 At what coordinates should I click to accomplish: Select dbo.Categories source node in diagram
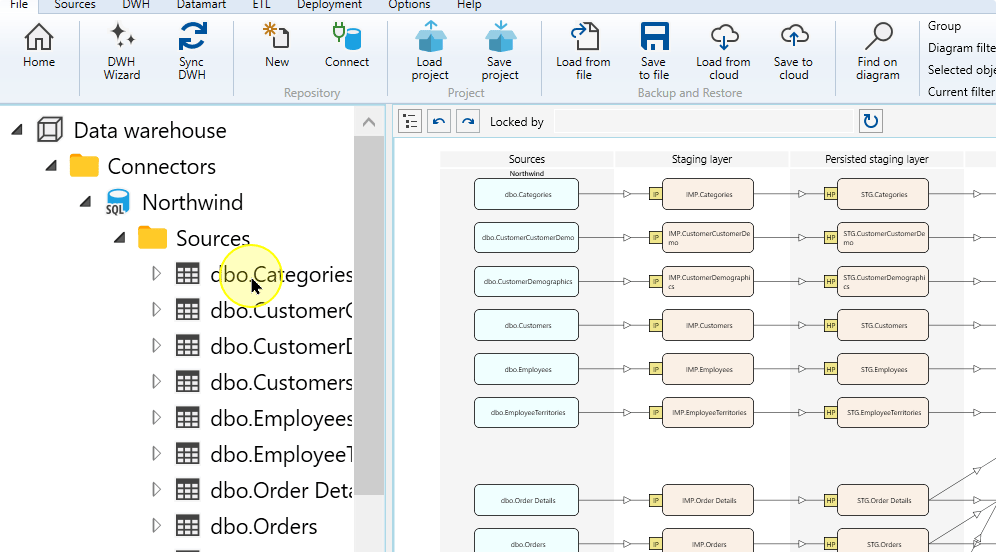(527, 194)
